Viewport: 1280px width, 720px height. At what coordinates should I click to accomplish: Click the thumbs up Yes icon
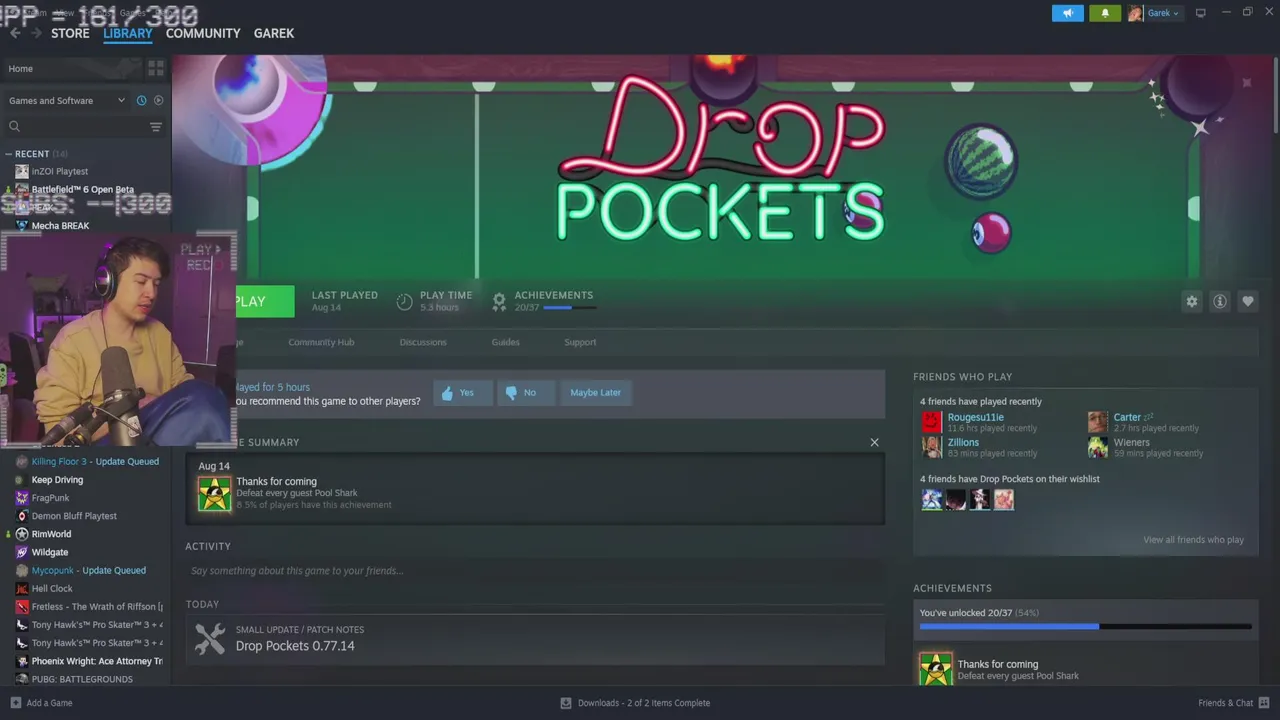point(447,393)
